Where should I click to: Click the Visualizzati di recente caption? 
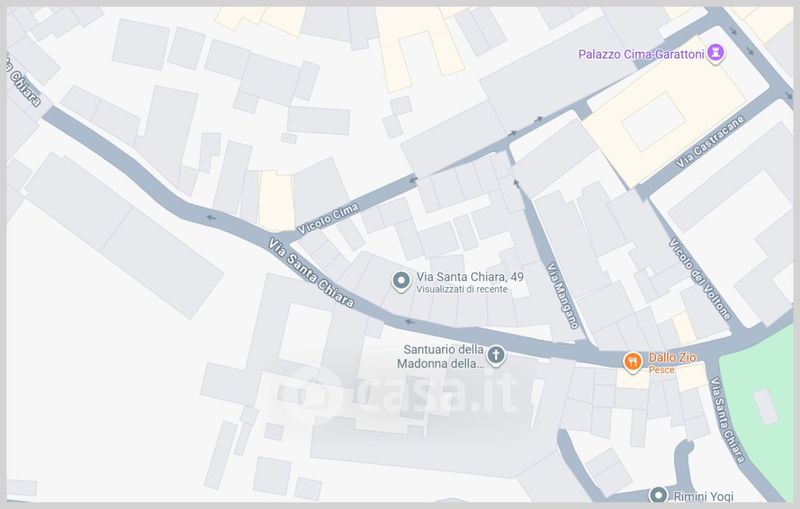[x=462, y=289]
